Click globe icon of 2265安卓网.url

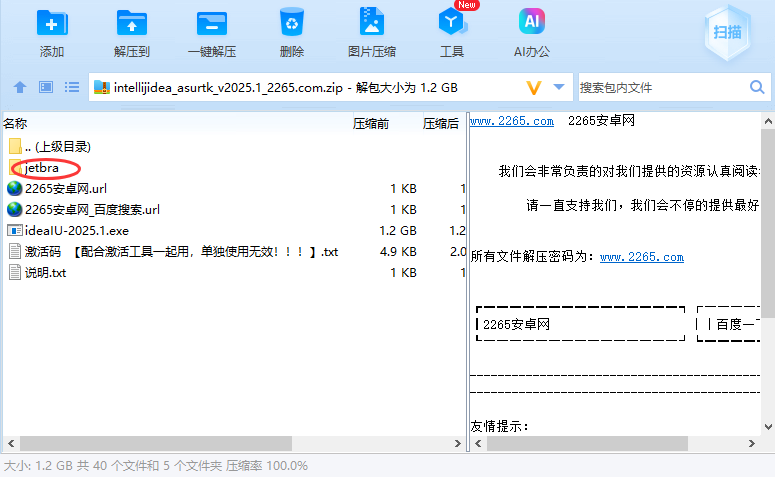click(x=15, y=188)
